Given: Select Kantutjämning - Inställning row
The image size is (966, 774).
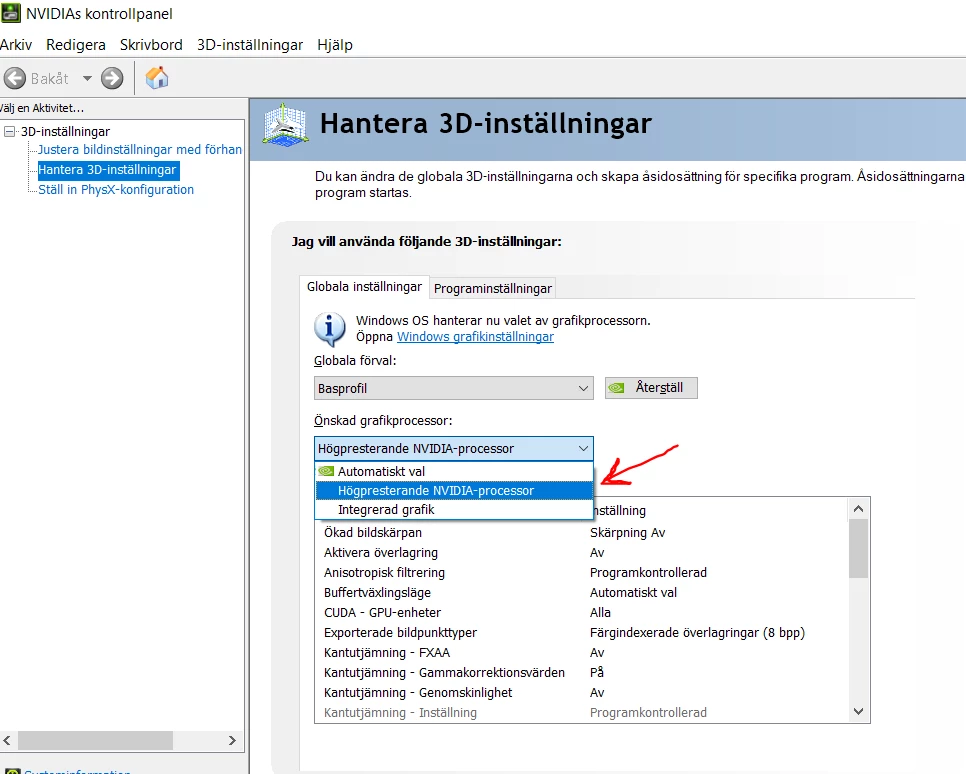Looking at the screenshot, I should tap(582, 712).
